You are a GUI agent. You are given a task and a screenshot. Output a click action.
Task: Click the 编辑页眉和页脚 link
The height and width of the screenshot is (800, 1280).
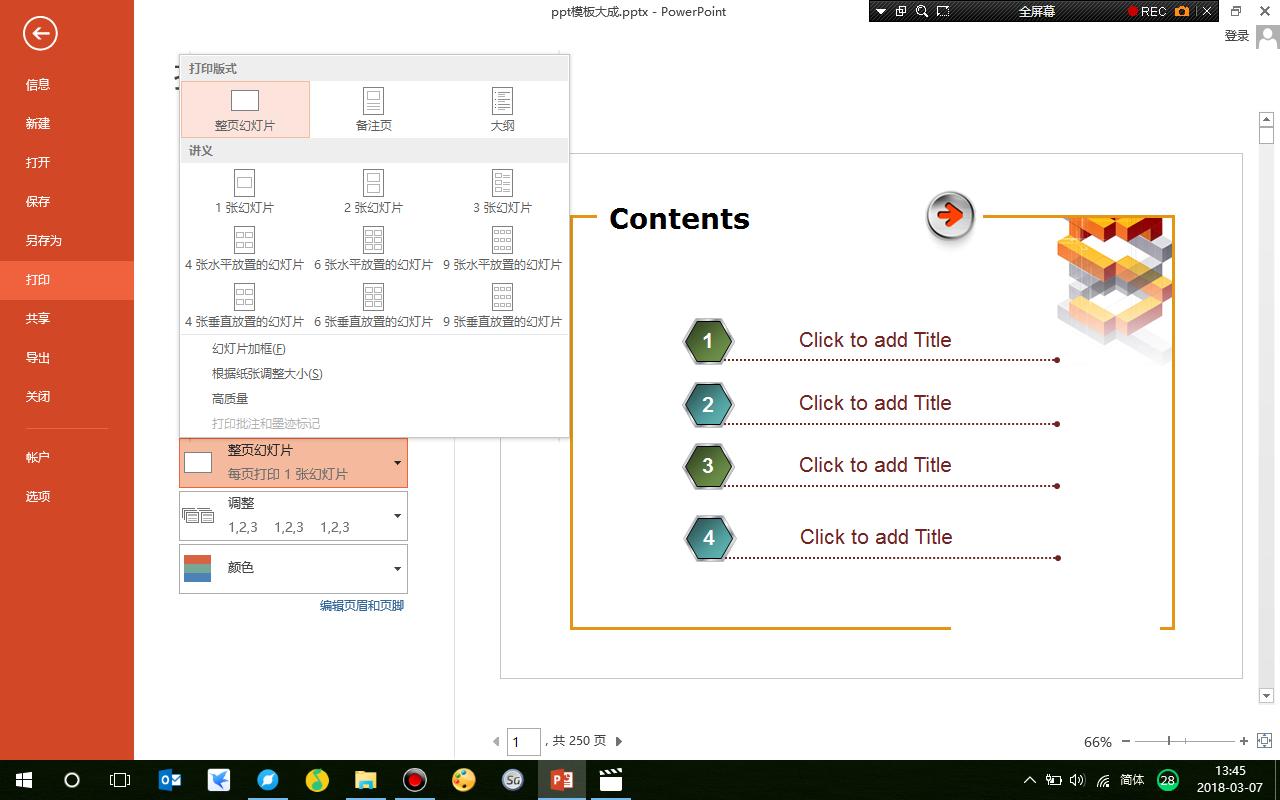(x=361, y=605)
